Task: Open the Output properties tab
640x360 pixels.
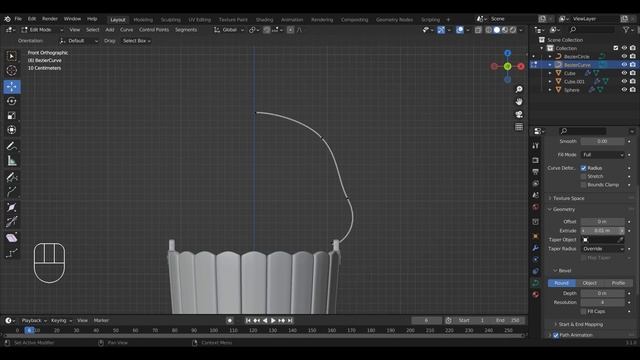Action: click(x=536, y=172)
